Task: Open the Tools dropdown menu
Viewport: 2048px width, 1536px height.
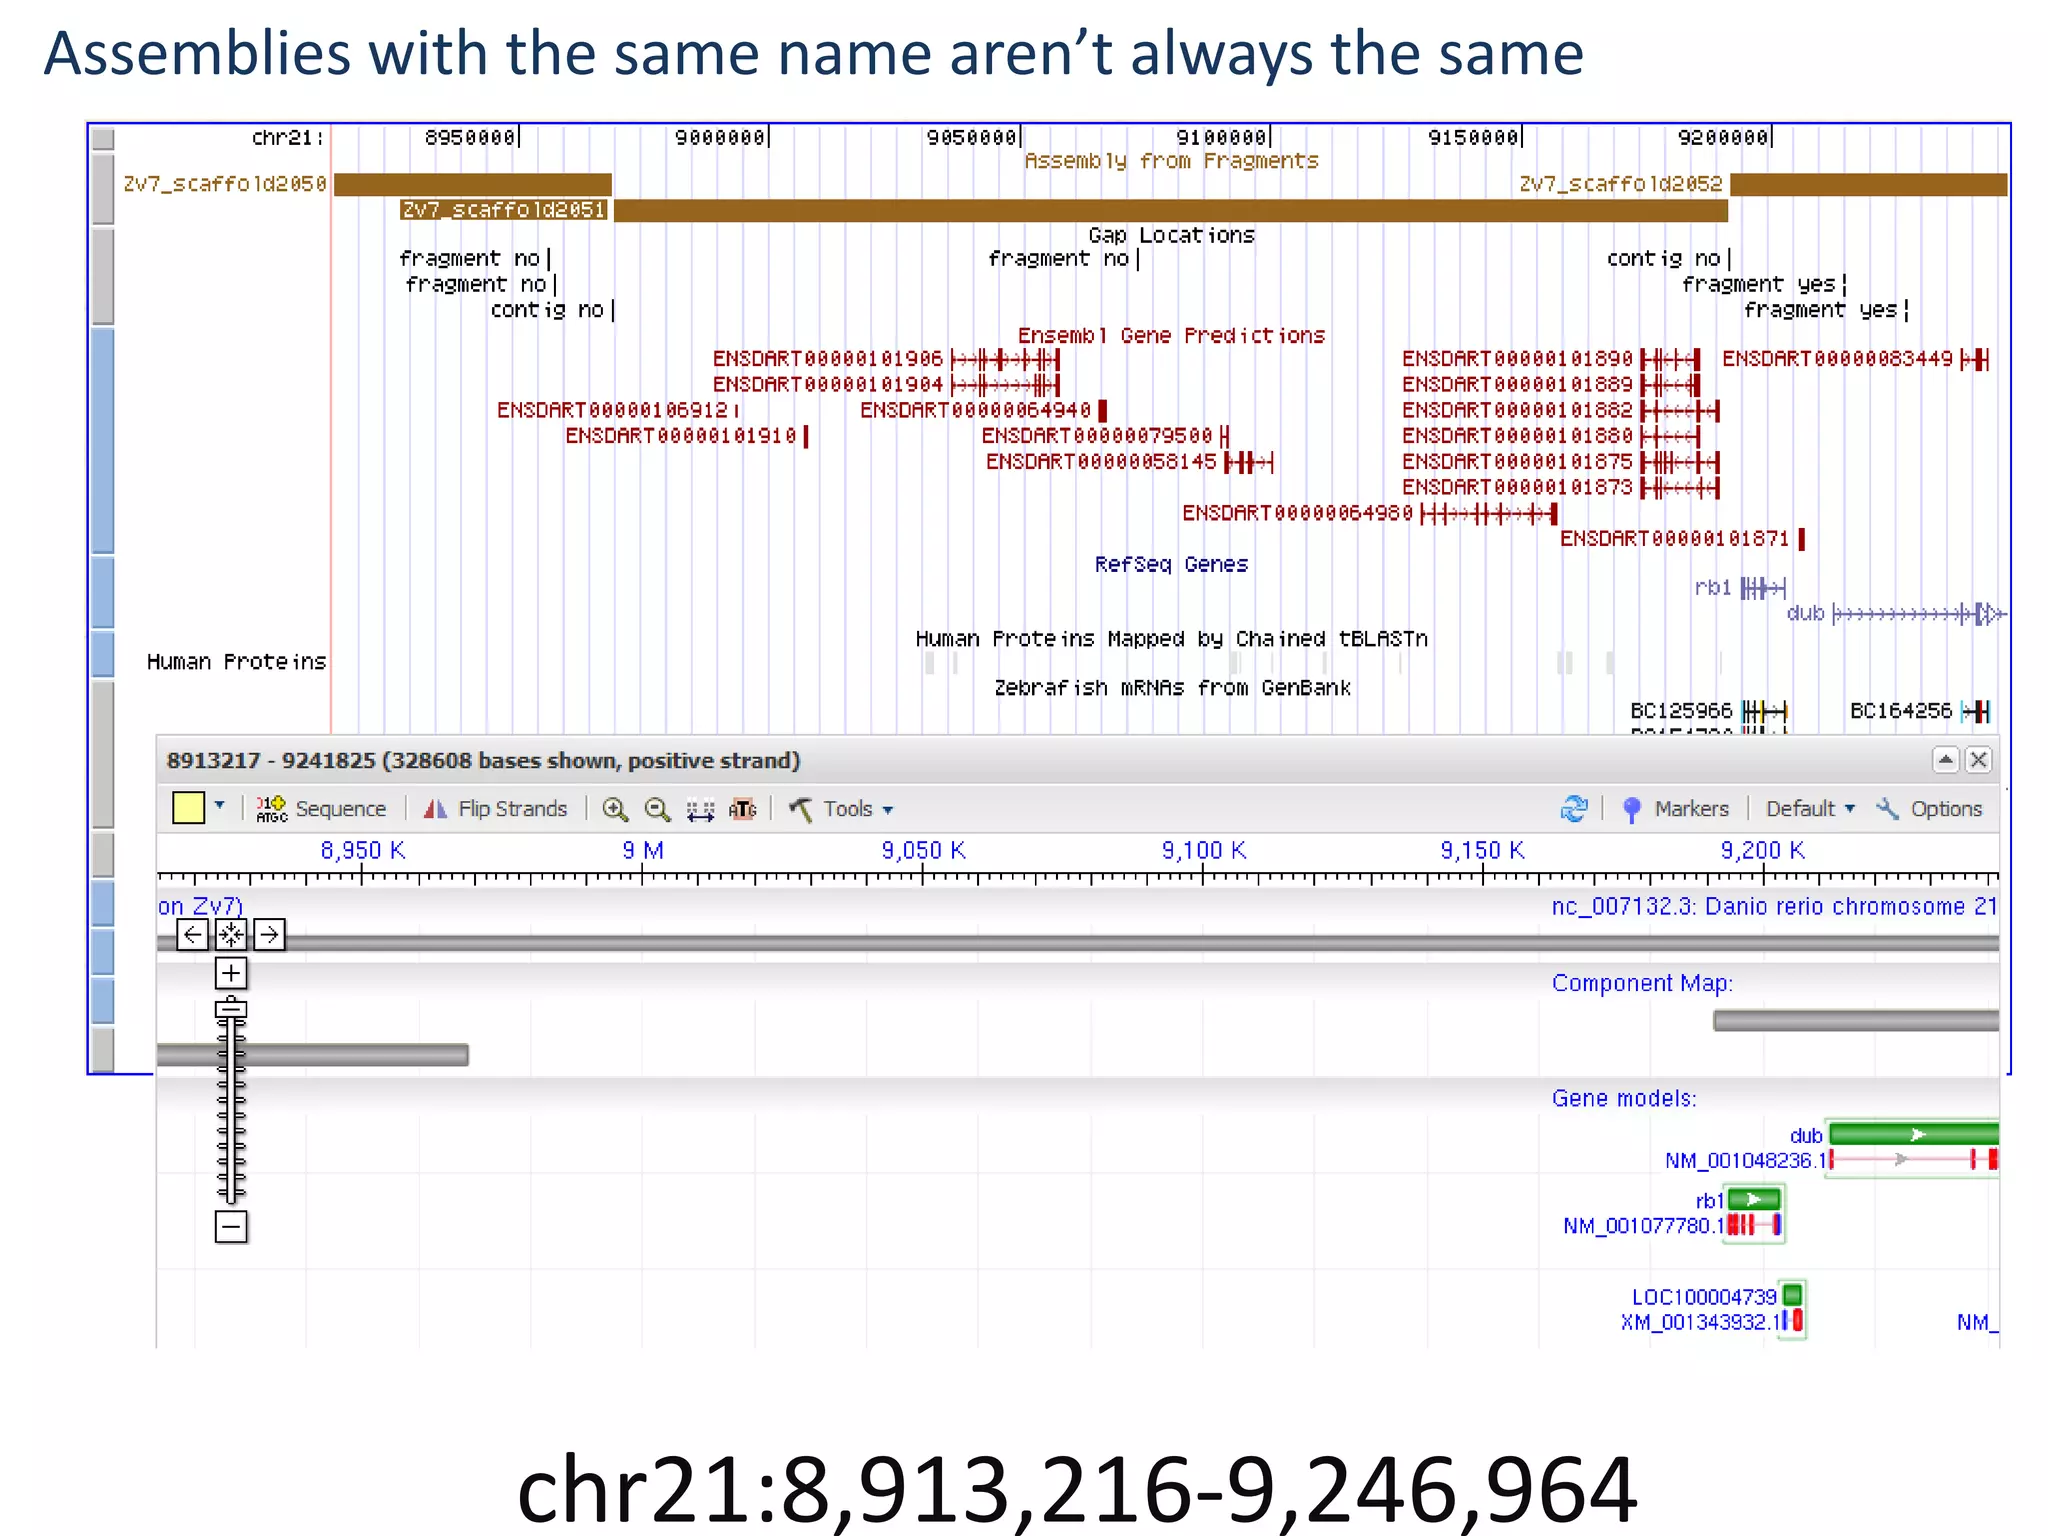Action: pyautogui.click(x=841, y=809)
